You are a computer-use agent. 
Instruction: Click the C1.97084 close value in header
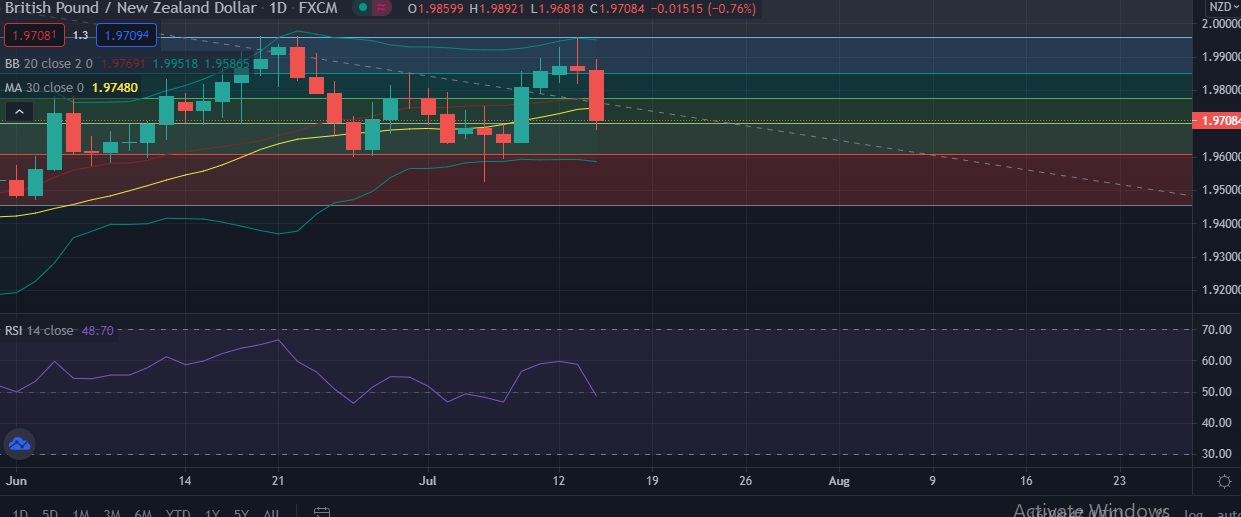point(615,8)
